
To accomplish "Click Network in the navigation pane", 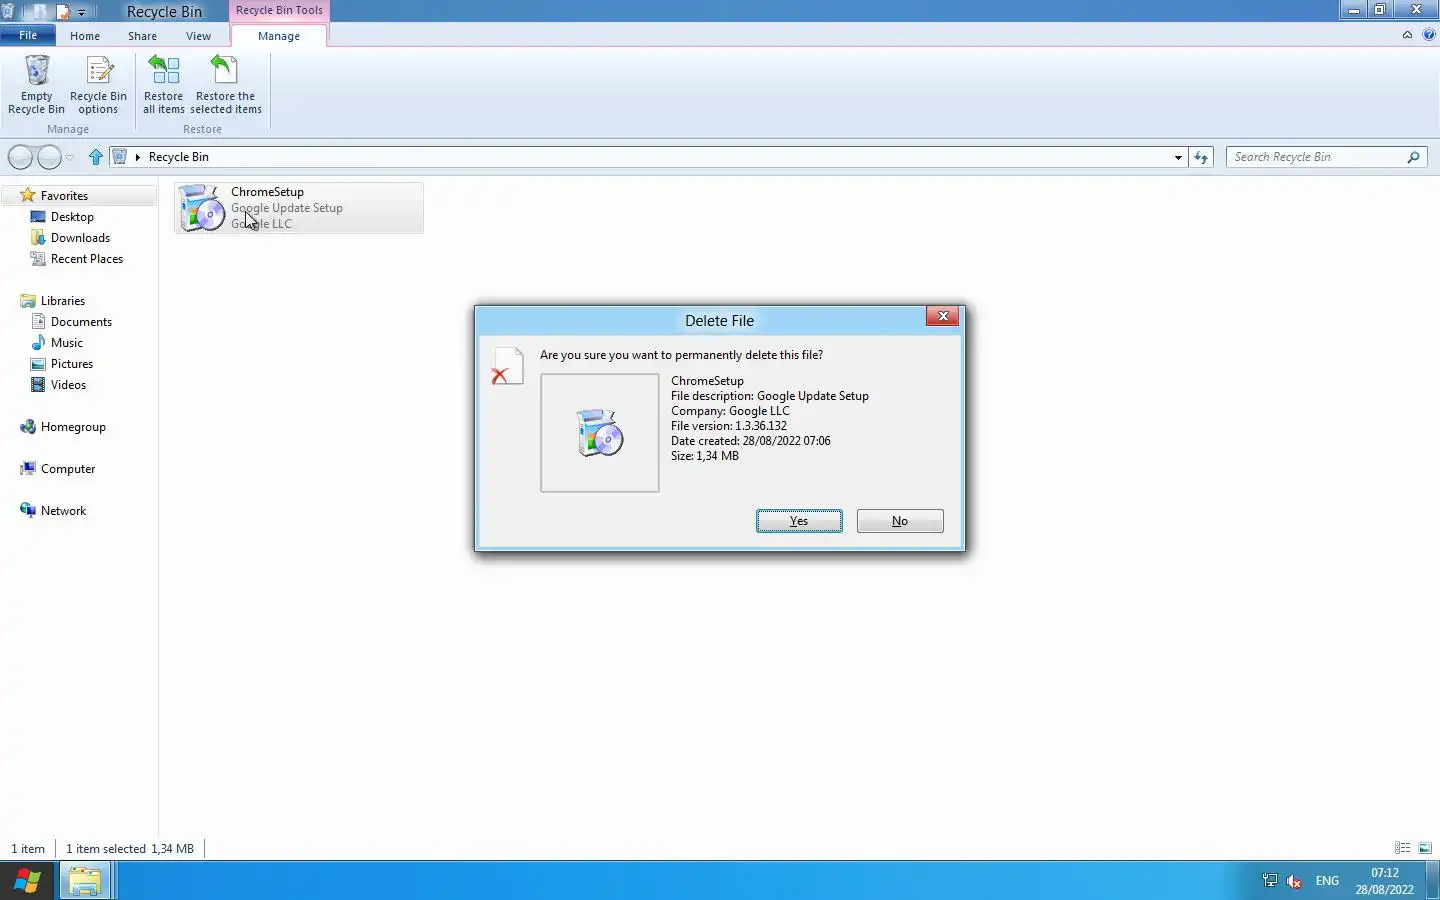I will tap(63, 511).
